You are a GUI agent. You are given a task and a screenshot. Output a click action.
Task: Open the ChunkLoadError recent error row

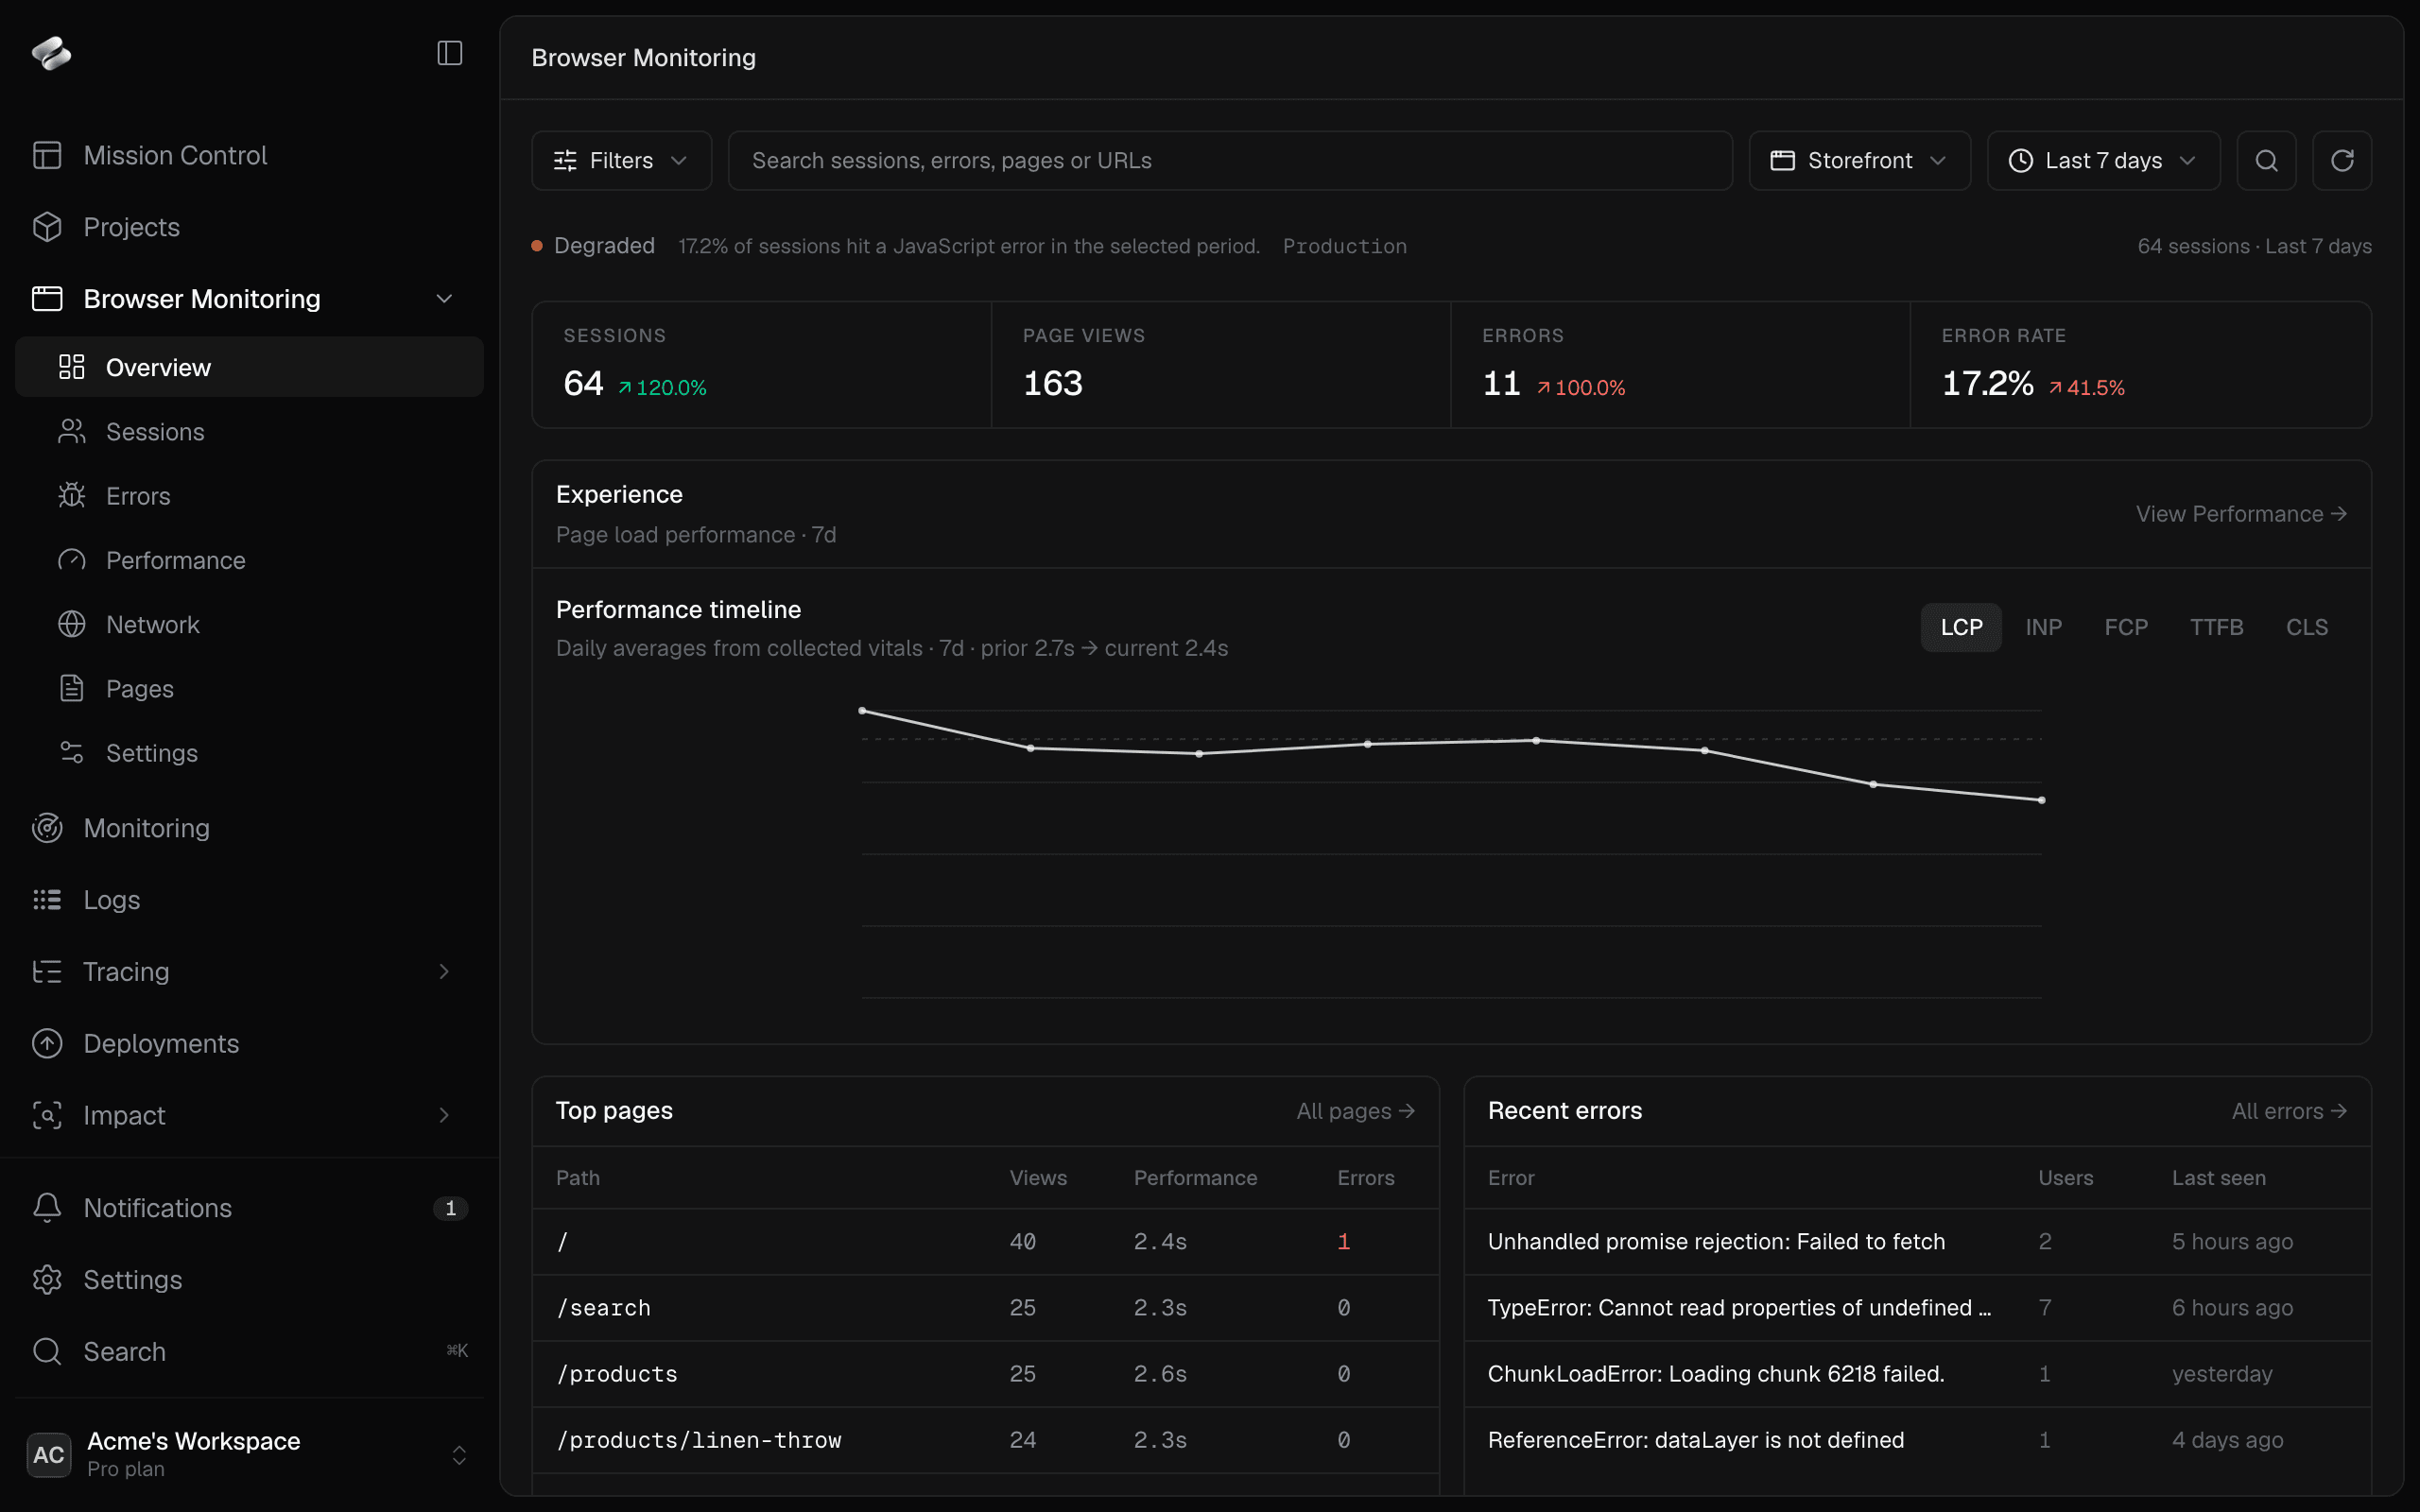click(x=1917, y=1374)
